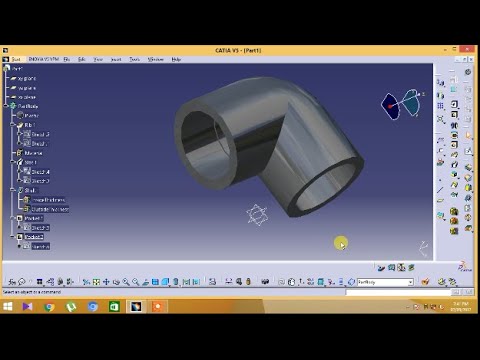480x360 pixels.
Task: Open the Tools menu
Action: pyautogui.click(x=135, y=59)
